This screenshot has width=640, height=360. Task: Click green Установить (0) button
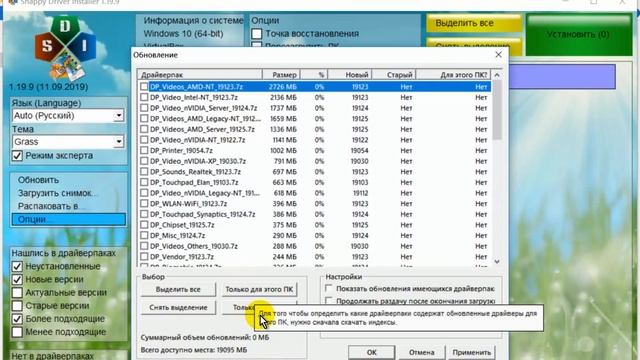(579, 35)
